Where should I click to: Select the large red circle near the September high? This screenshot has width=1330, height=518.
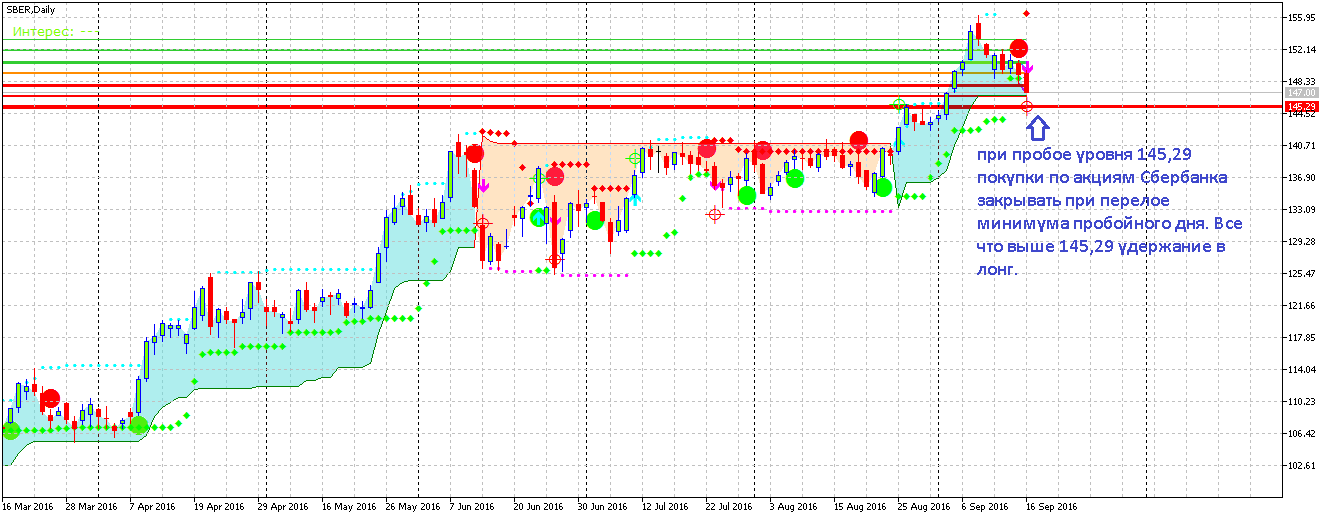coord(1019,48)
